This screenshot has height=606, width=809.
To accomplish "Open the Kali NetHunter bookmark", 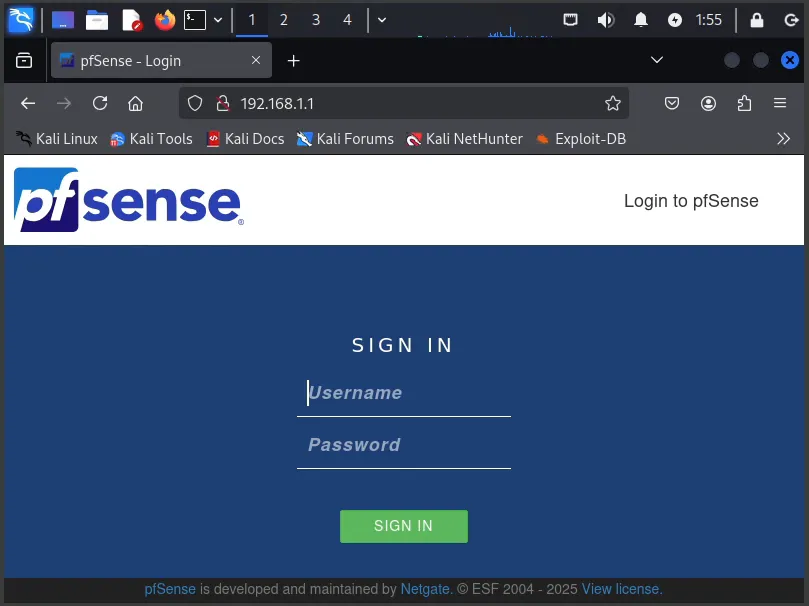I will pyautogui.click(x=464, y=139).
